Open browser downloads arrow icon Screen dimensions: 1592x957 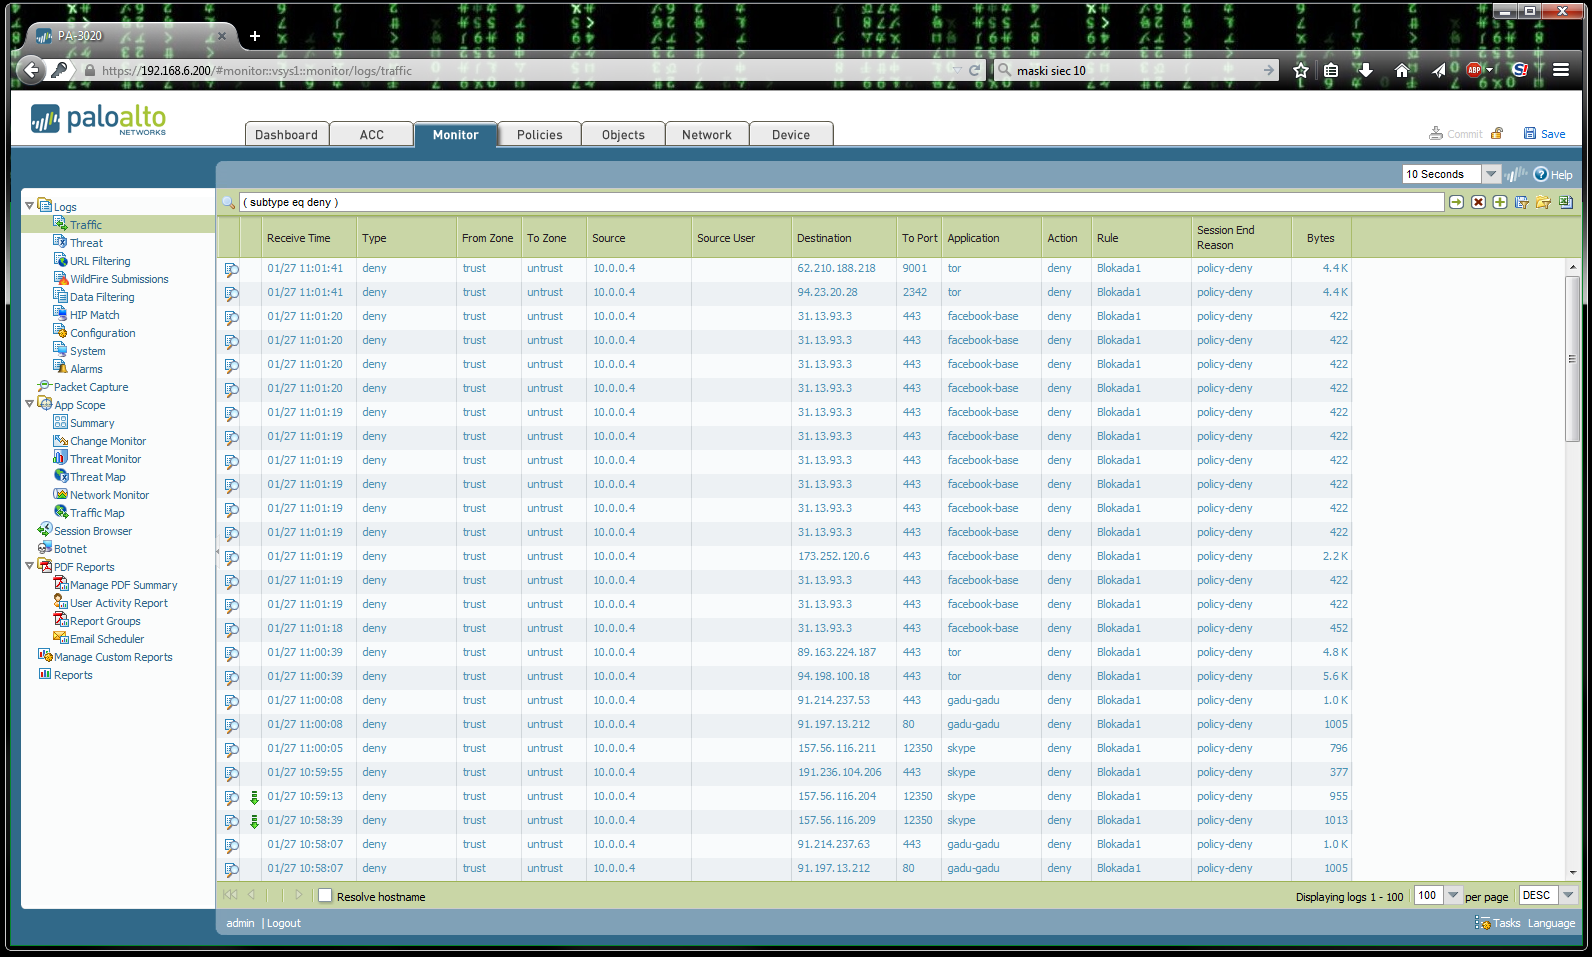click(x=1365, y=70)
